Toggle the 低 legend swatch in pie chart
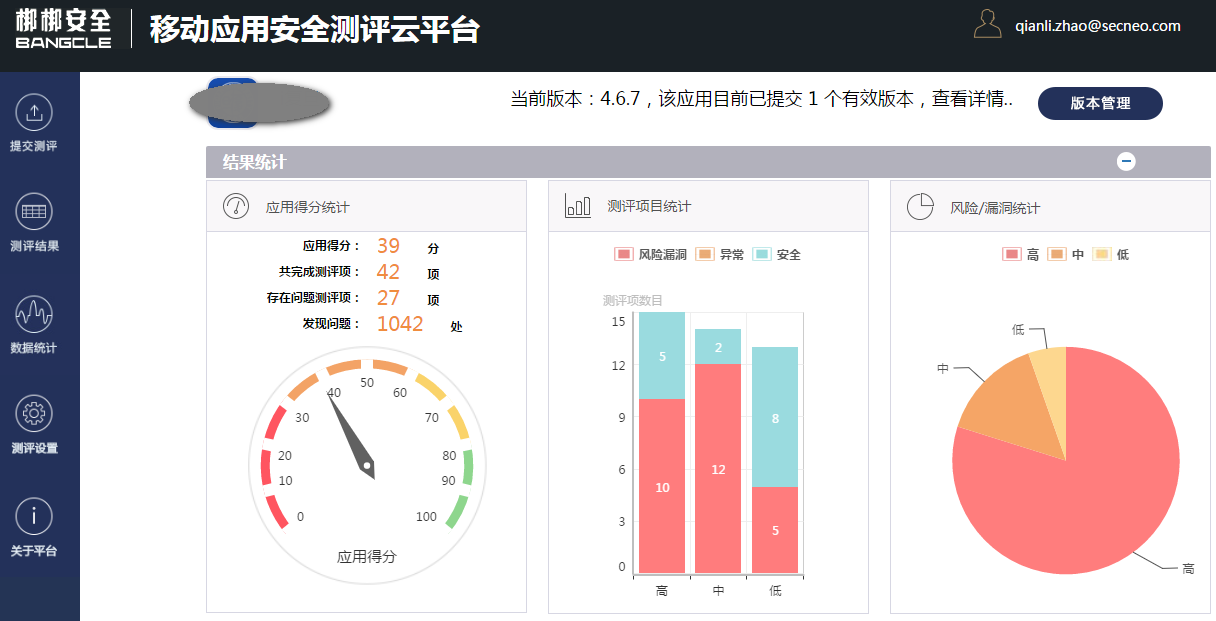1216x621 pixels. [x=1102, y=255]
